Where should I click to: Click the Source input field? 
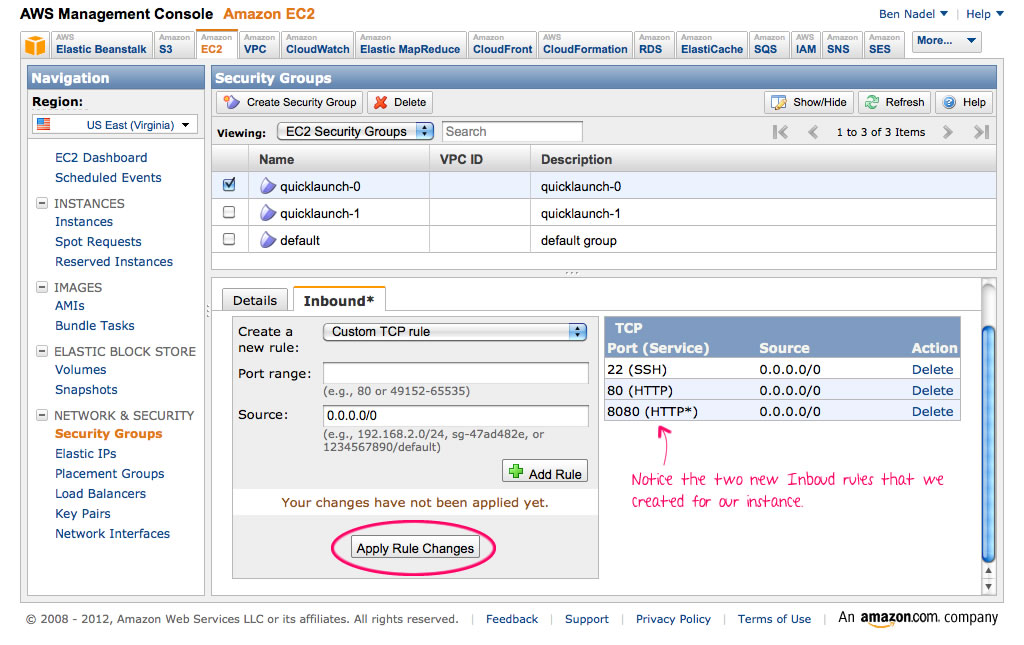click(456, 415)
